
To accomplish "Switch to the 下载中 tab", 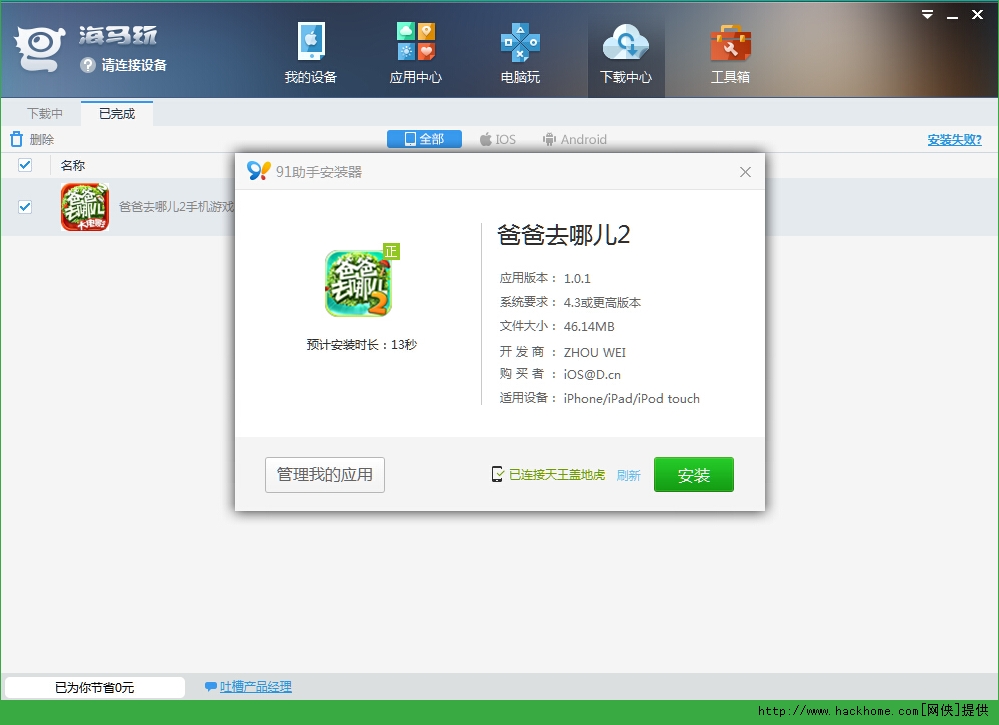I will click(x=45, y=113).
